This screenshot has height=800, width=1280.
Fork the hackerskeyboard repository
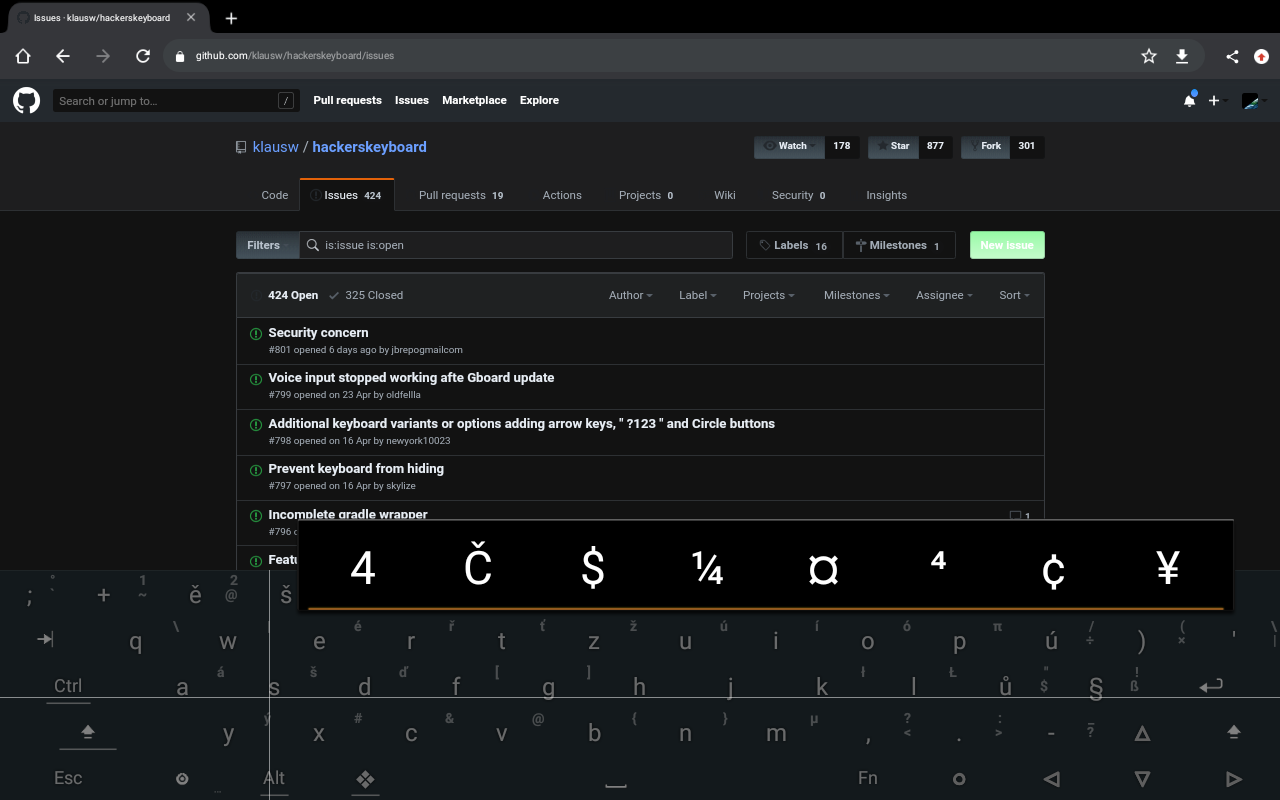pos(984,146)
